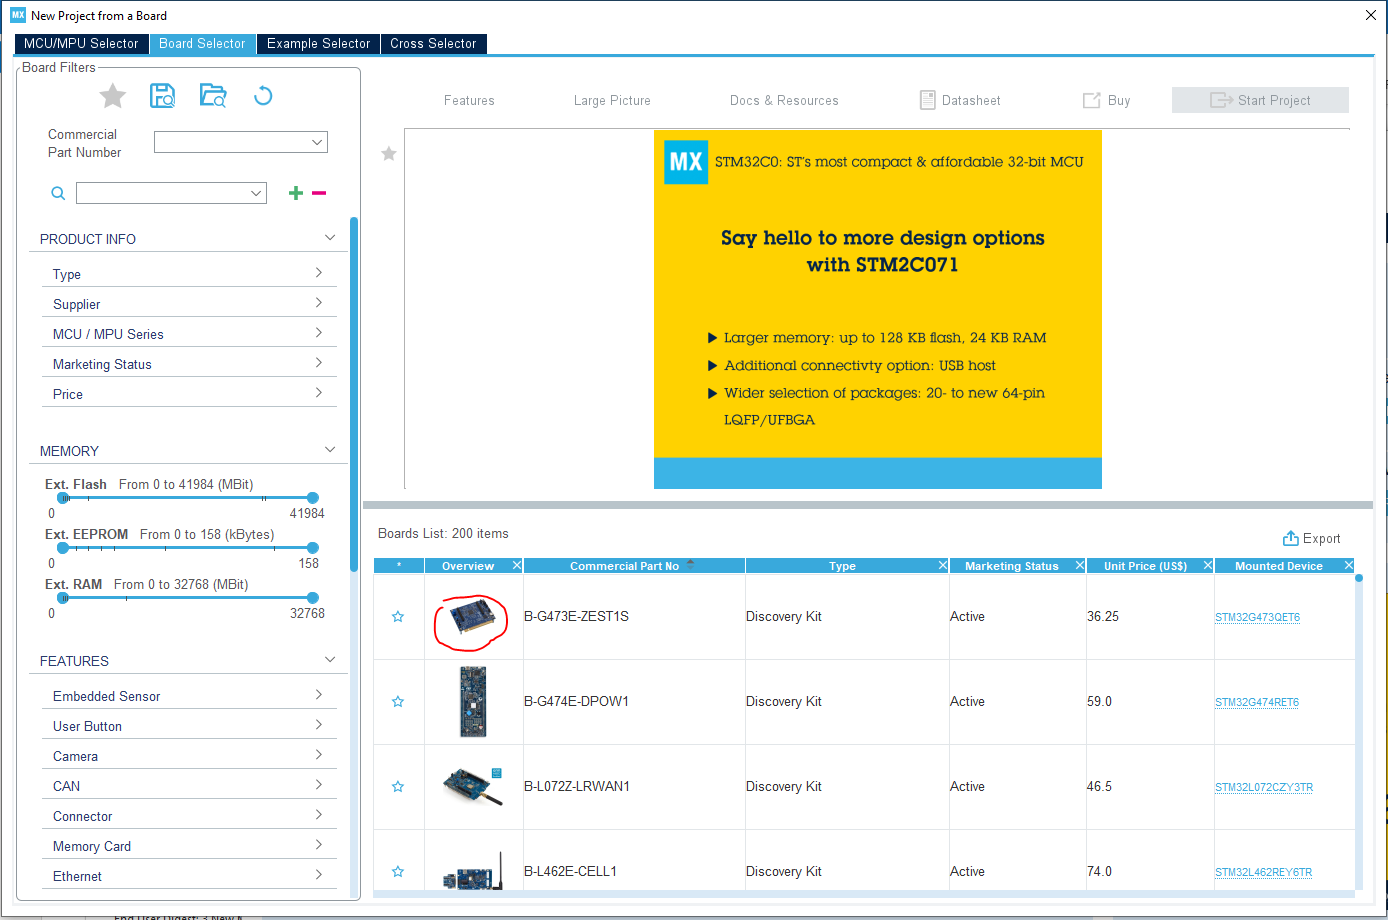Viewport: 1388px width, 920px height.
Task: Open the board Datasheet
Action: coord(959,100)
